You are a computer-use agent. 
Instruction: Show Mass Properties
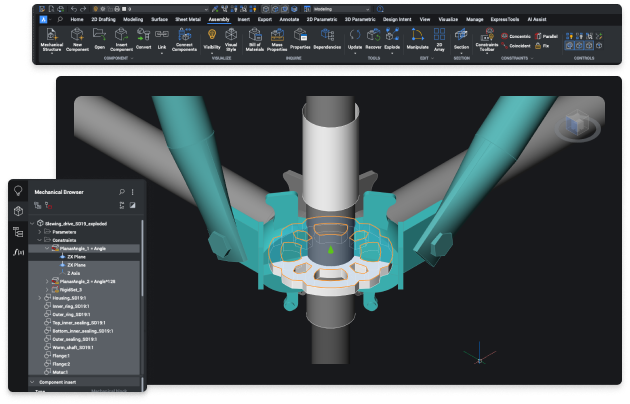277,39
